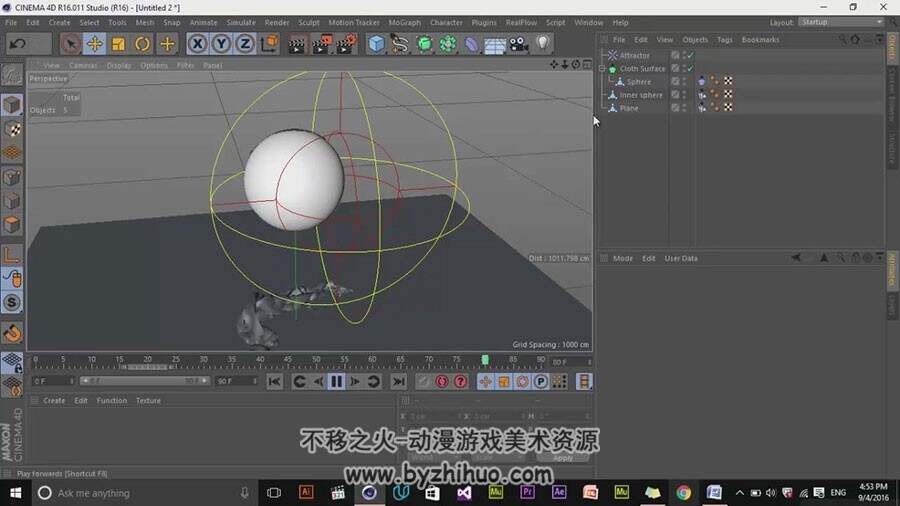Open the Simulate menu

(x=241, y=22)
